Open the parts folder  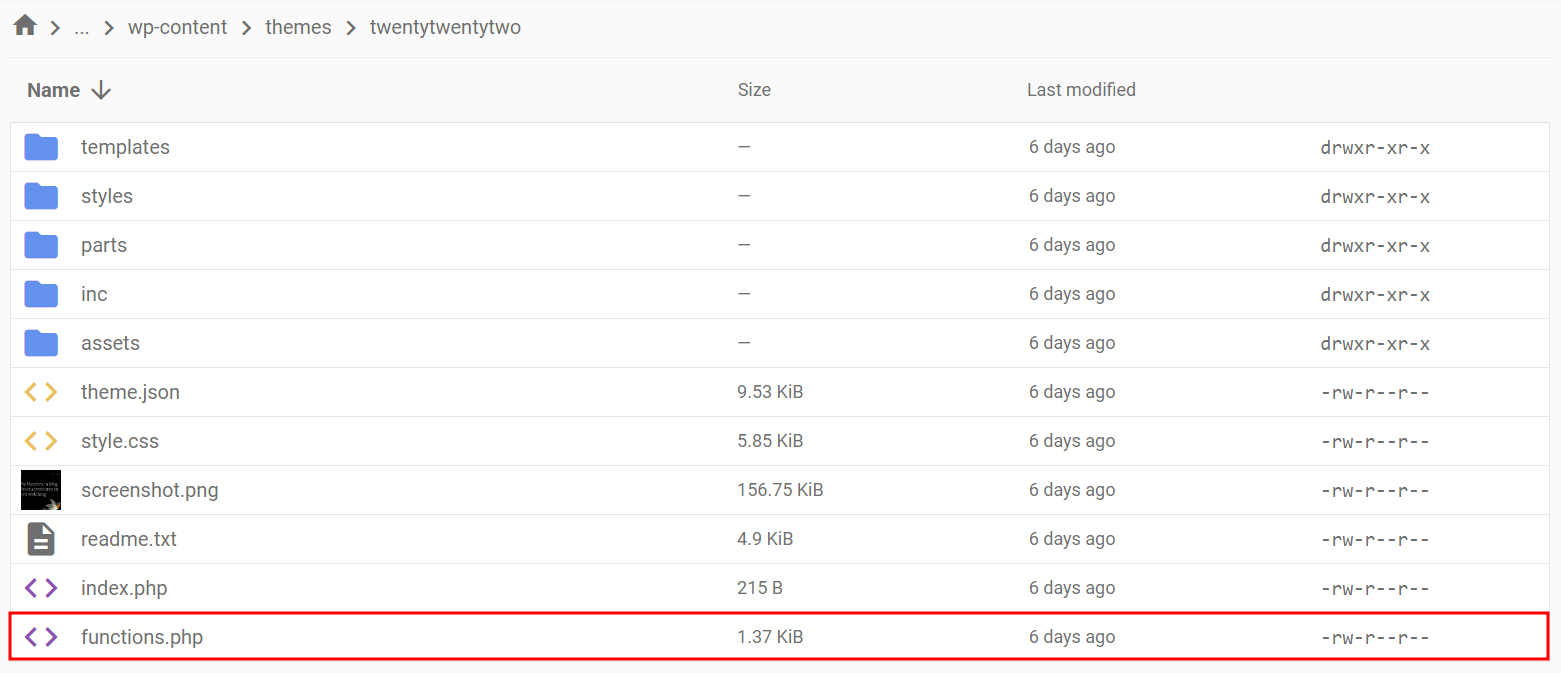point(104,245)
